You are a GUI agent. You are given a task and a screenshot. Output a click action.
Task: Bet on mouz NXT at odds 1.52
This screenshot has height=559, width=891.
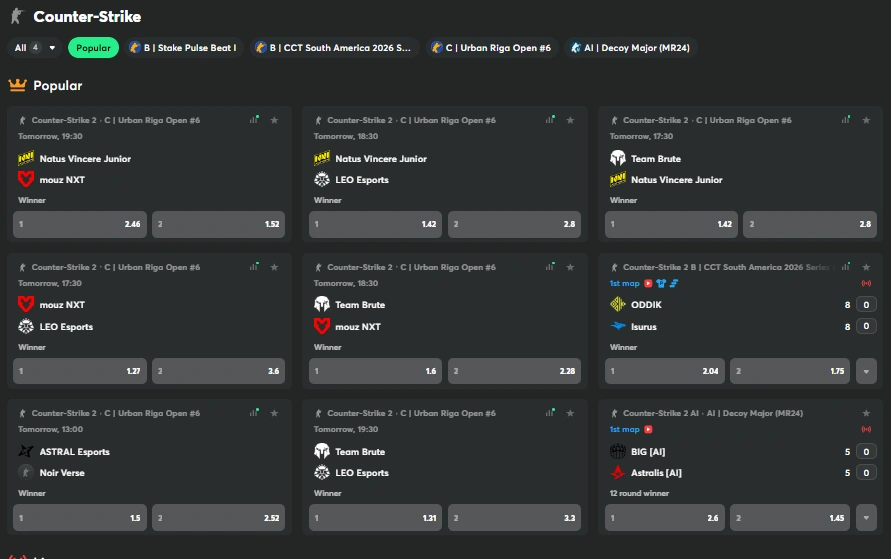(x=219, y=224)
